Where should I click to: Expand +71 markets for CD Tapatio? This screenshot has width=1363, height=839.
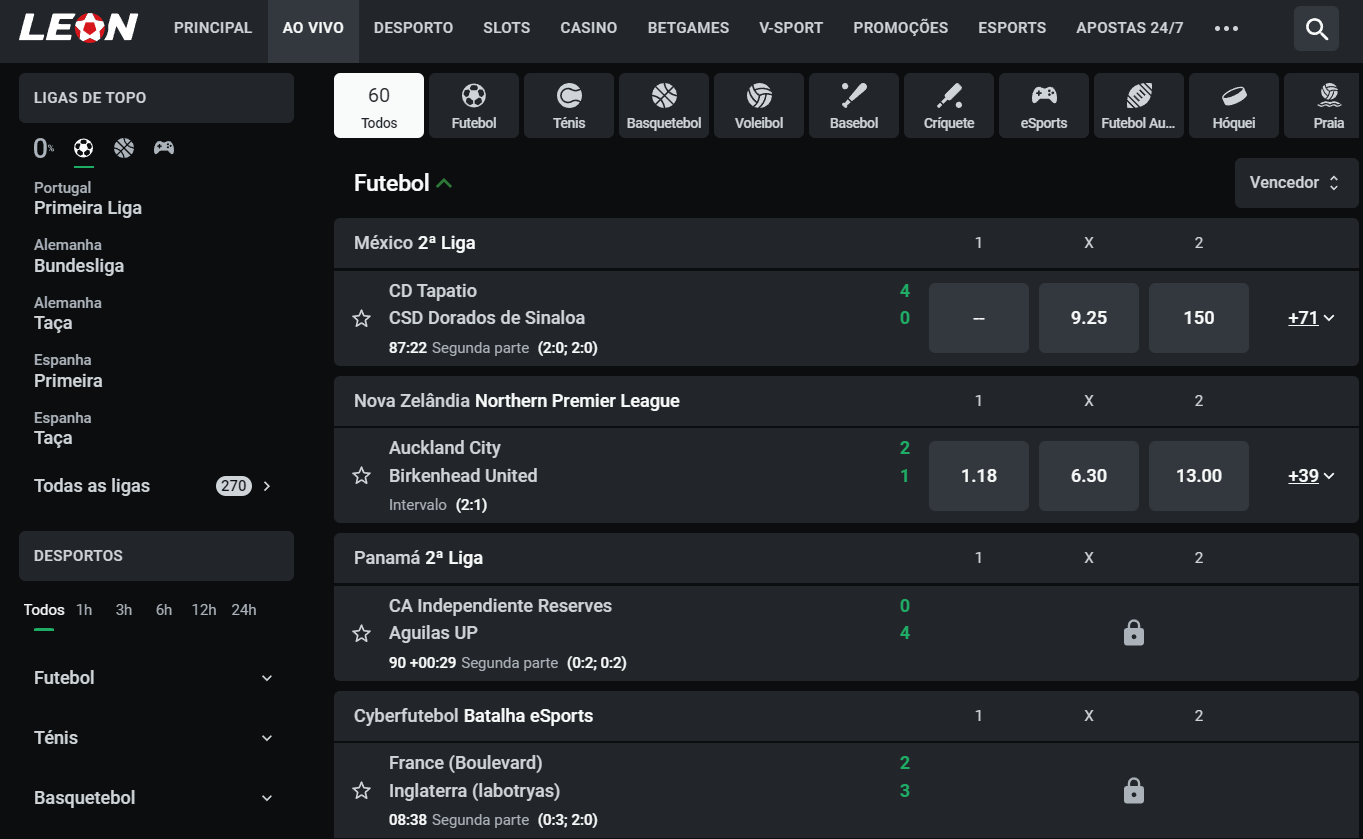pyautogui.click(x=1311, y=318)
